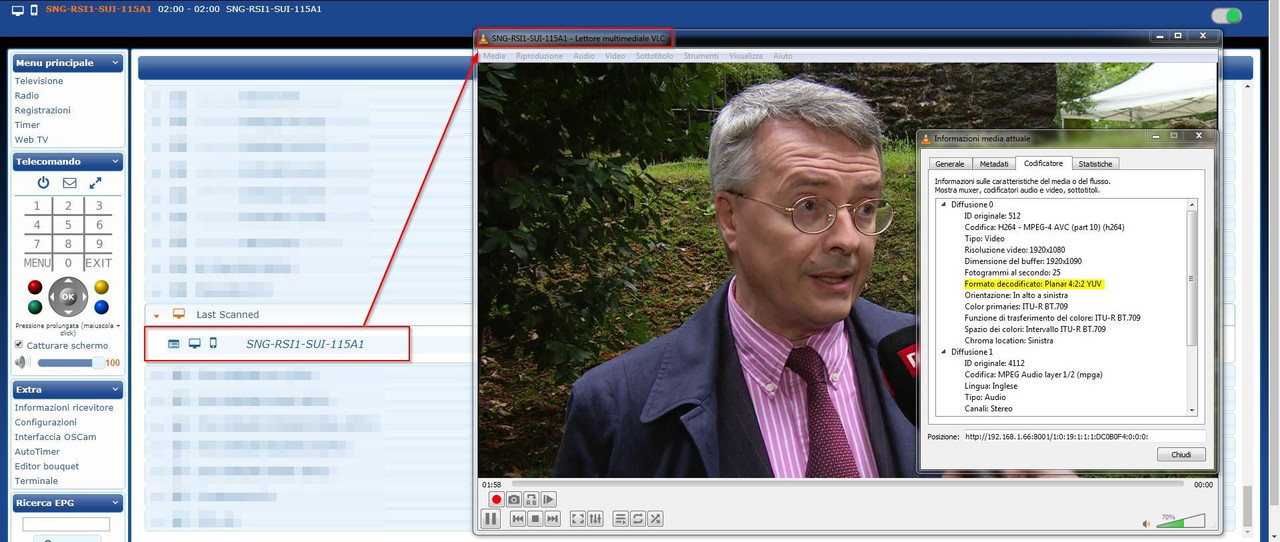Screen dimensions: 1280x542
Task: Collapse the Last Scanned bouquet arrow
Action: (157, 315)
